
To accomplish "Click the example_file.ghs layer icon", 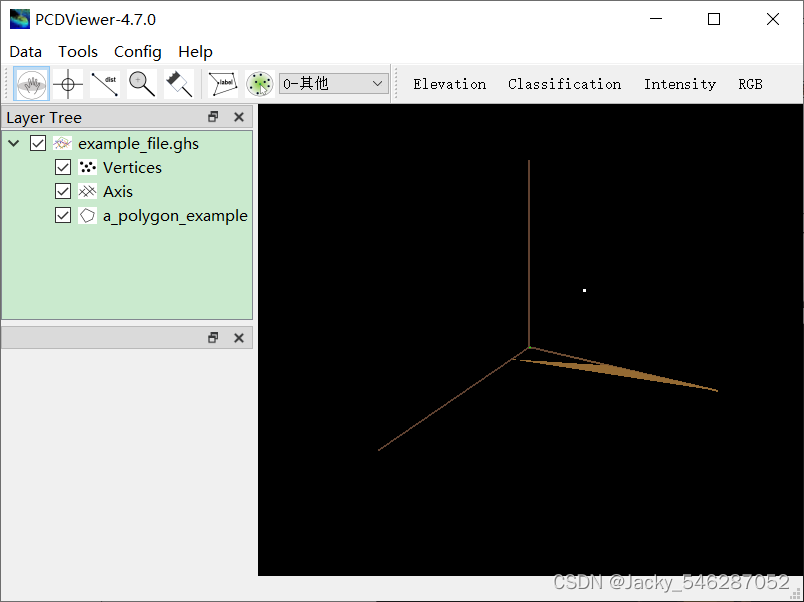I will tap(63, 143).
